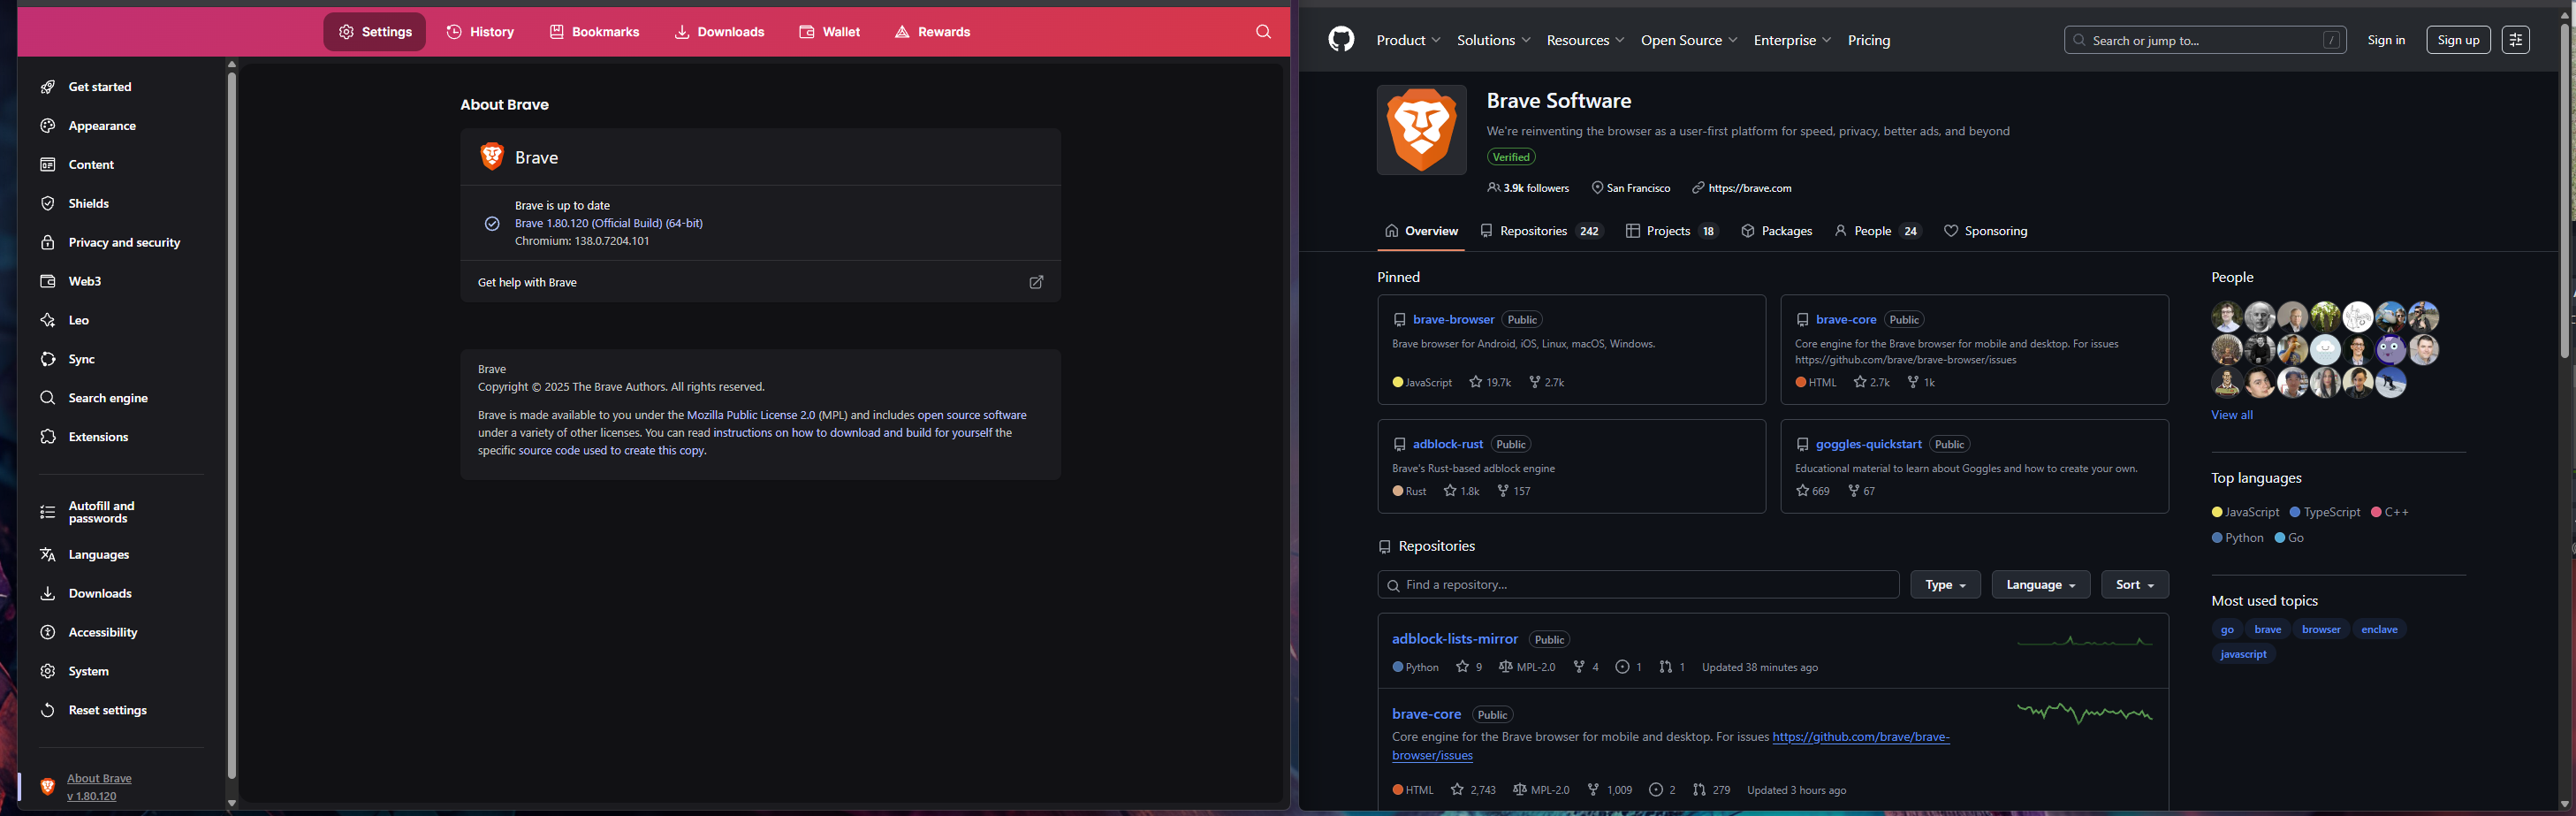
Task: Click View all under People
Action: [x=2231, y=415]
